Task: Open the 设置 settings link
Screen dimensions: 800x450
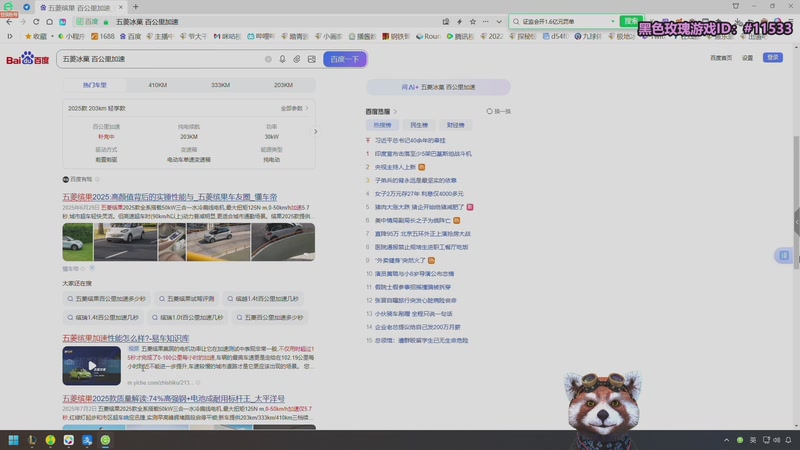Action: click(747, 58)
